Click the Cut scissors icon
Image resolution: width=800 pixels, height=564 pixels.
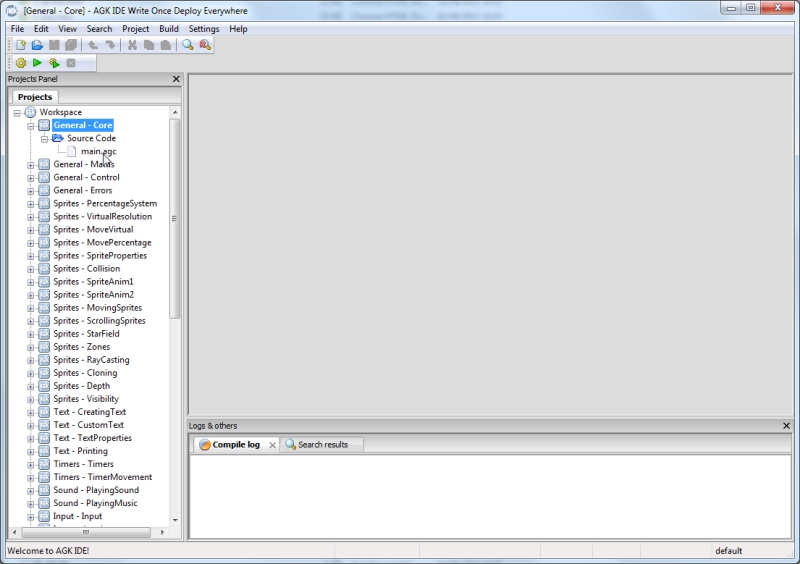click(132, 45)
